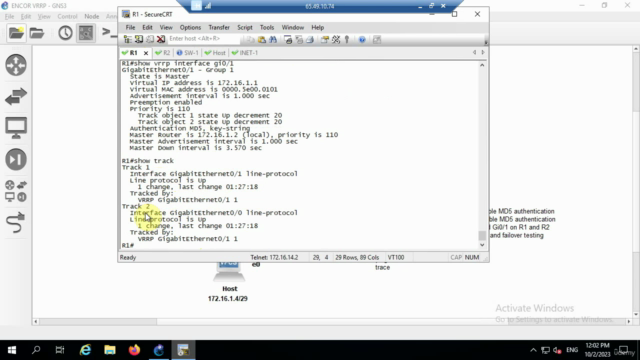
Task: Click tab scroll right arrow in SecureCRT
Action: click(x=483, y=52)
